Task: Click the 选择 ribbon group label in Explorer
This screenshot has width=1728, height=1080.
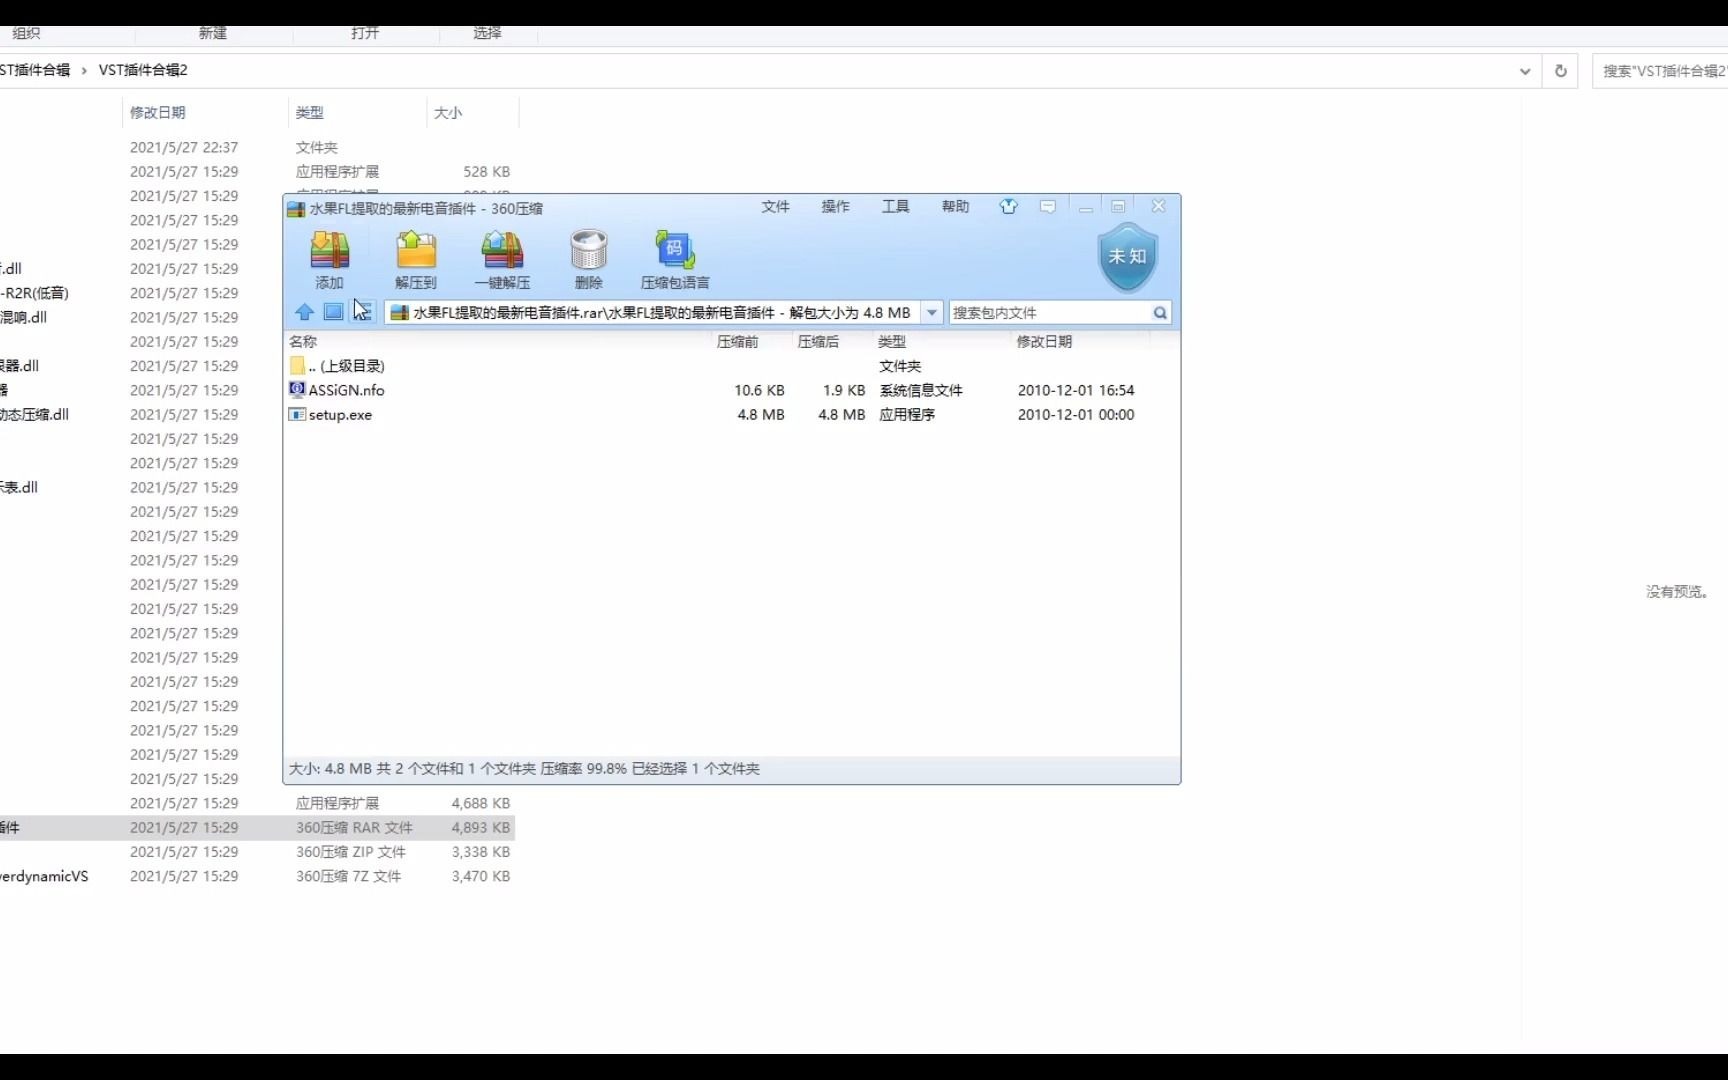Action: pyautogui.click(x=487, y=33)
